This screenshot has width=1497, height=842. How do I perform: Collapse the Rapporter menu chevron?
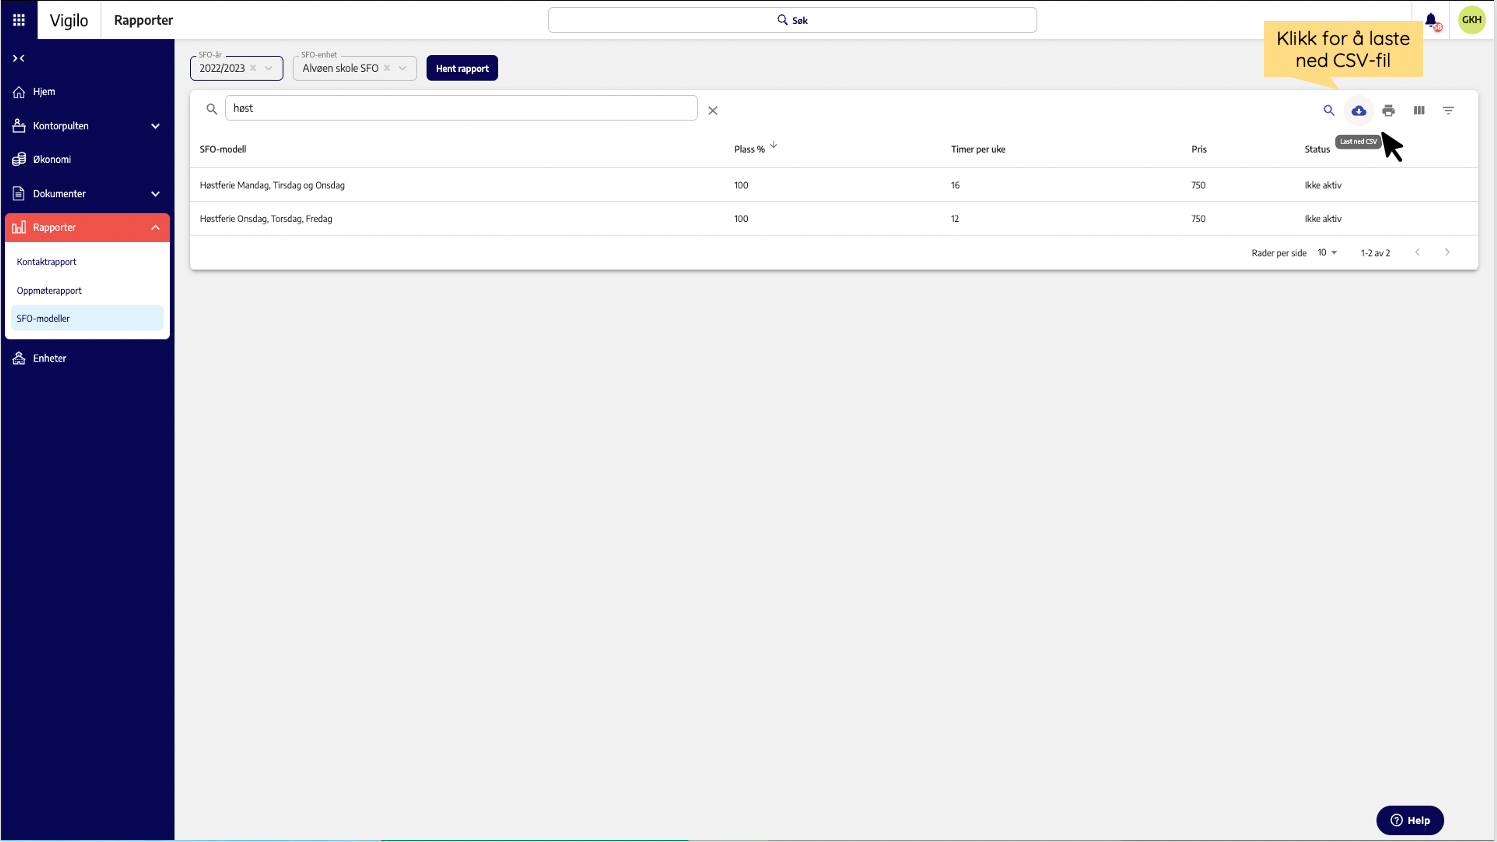pyautogui.click(x=155, y=228)
